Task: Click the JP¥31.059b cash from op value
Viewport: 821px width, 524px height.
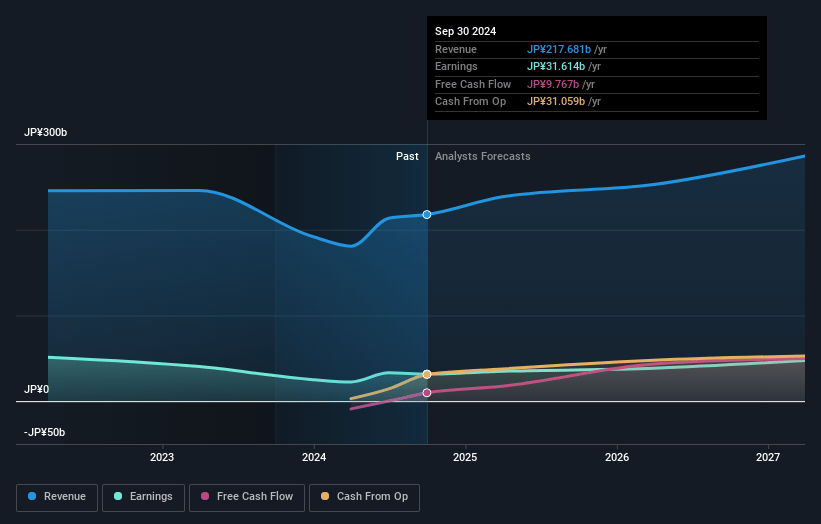Action: pyautogui.click(x=556, y=102)
